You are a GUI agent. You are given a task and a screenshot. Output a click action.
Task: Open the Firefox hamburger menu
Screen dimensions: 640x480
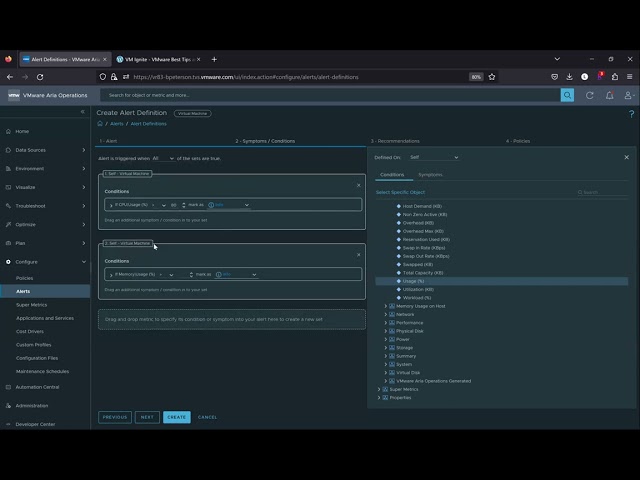coord(630,77)
